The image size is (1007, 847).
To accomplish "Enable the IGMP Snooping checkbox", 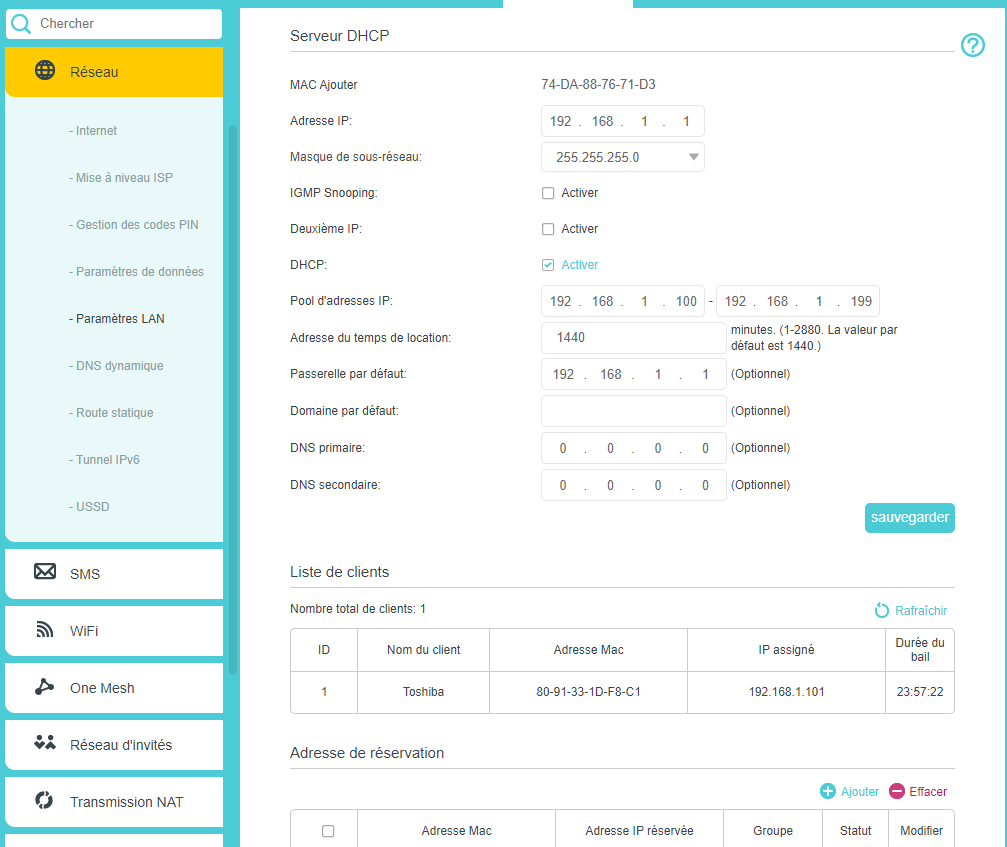I will pyautogui.click(x=548, y=193).
